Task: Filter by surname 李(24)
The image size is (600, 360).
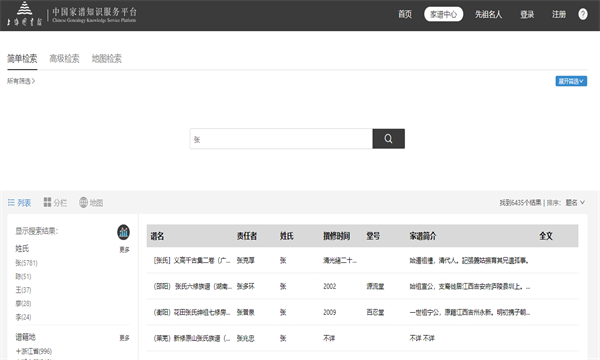Action: pyautogui.click(x=23, y=317)
